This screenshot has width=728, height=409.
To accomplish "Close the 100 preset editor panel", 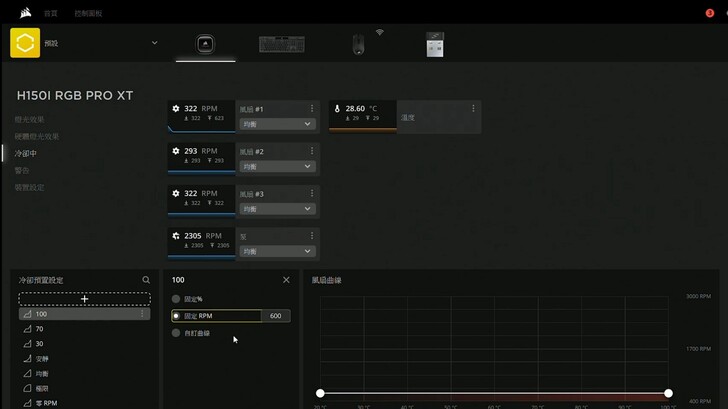I will 286,280.
